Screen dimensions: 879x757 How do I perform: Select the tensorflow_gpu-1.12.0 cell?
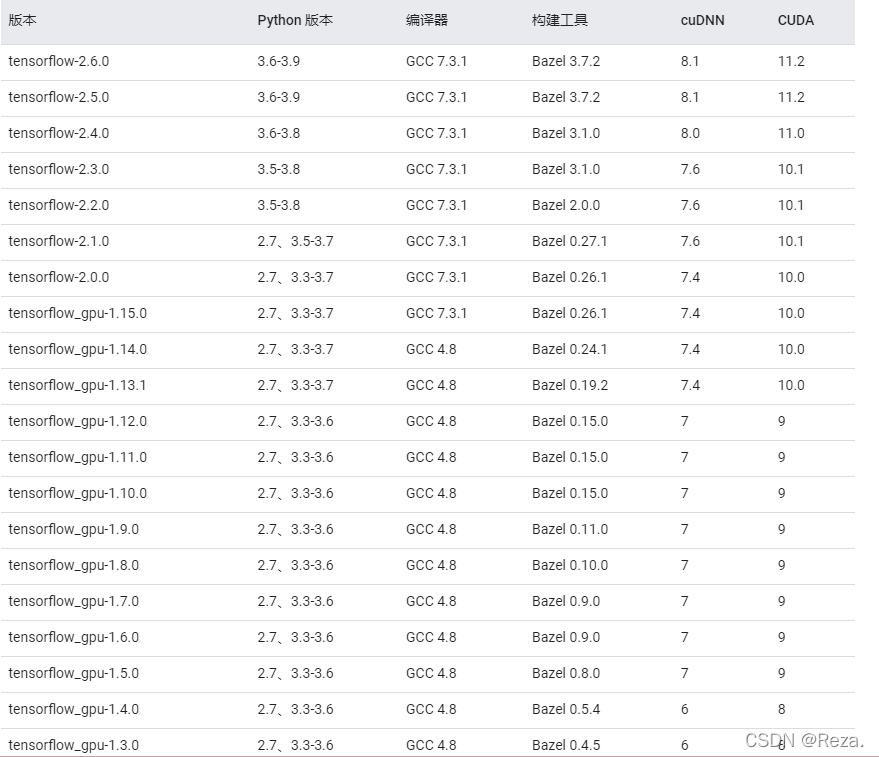coord(77,421)
